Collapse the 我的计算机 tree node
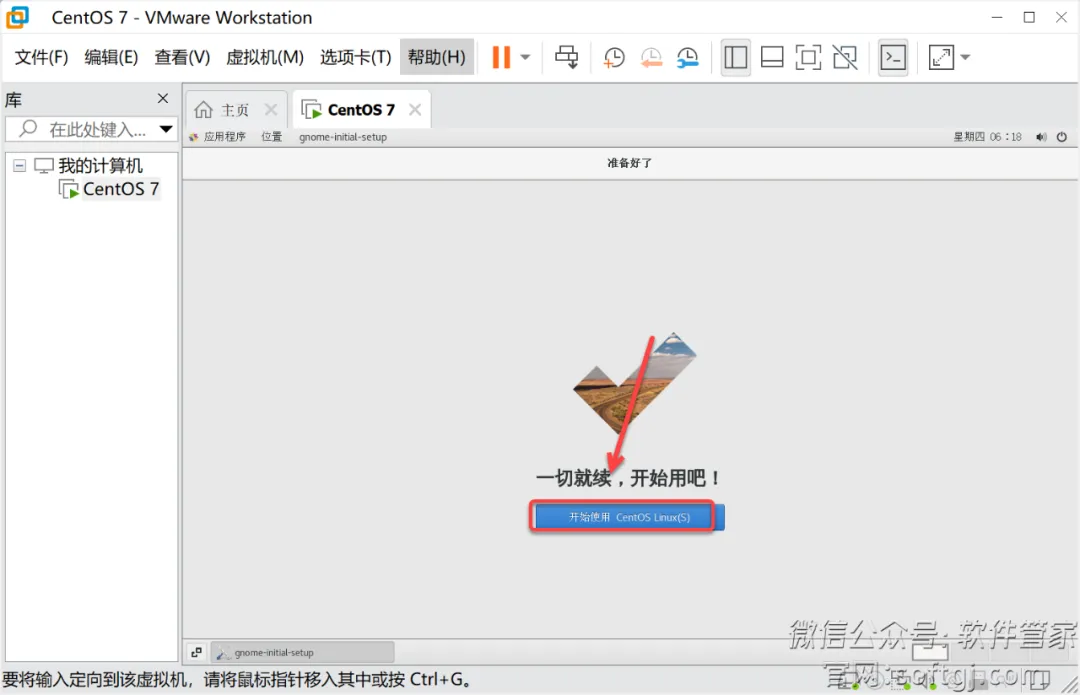Screen dimensions: 1080x695 coord(20,165)
